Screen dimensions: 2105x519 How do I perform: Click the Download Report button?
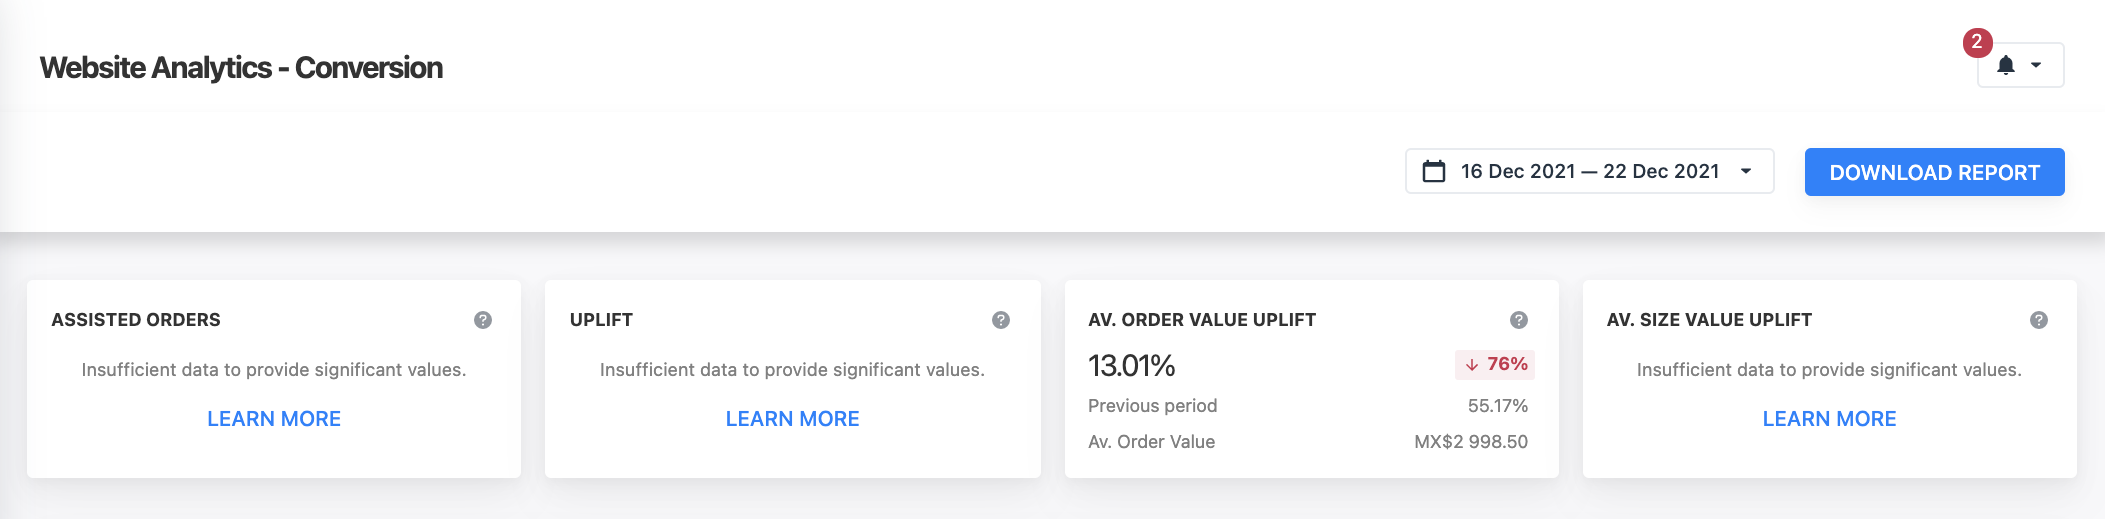tap(1934, 172)
